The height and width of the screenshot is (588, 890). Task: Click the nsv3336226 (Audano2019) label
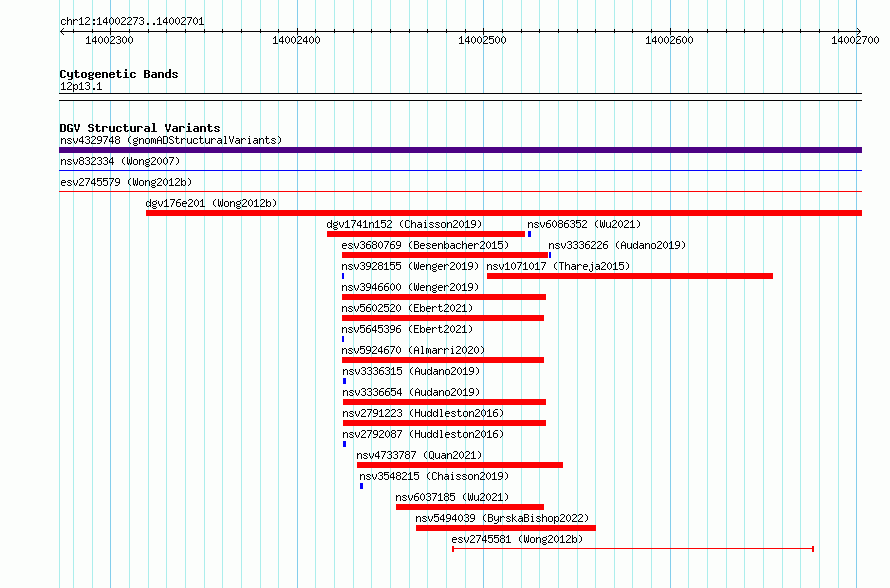pyautogui.click(x=617, y=245)
